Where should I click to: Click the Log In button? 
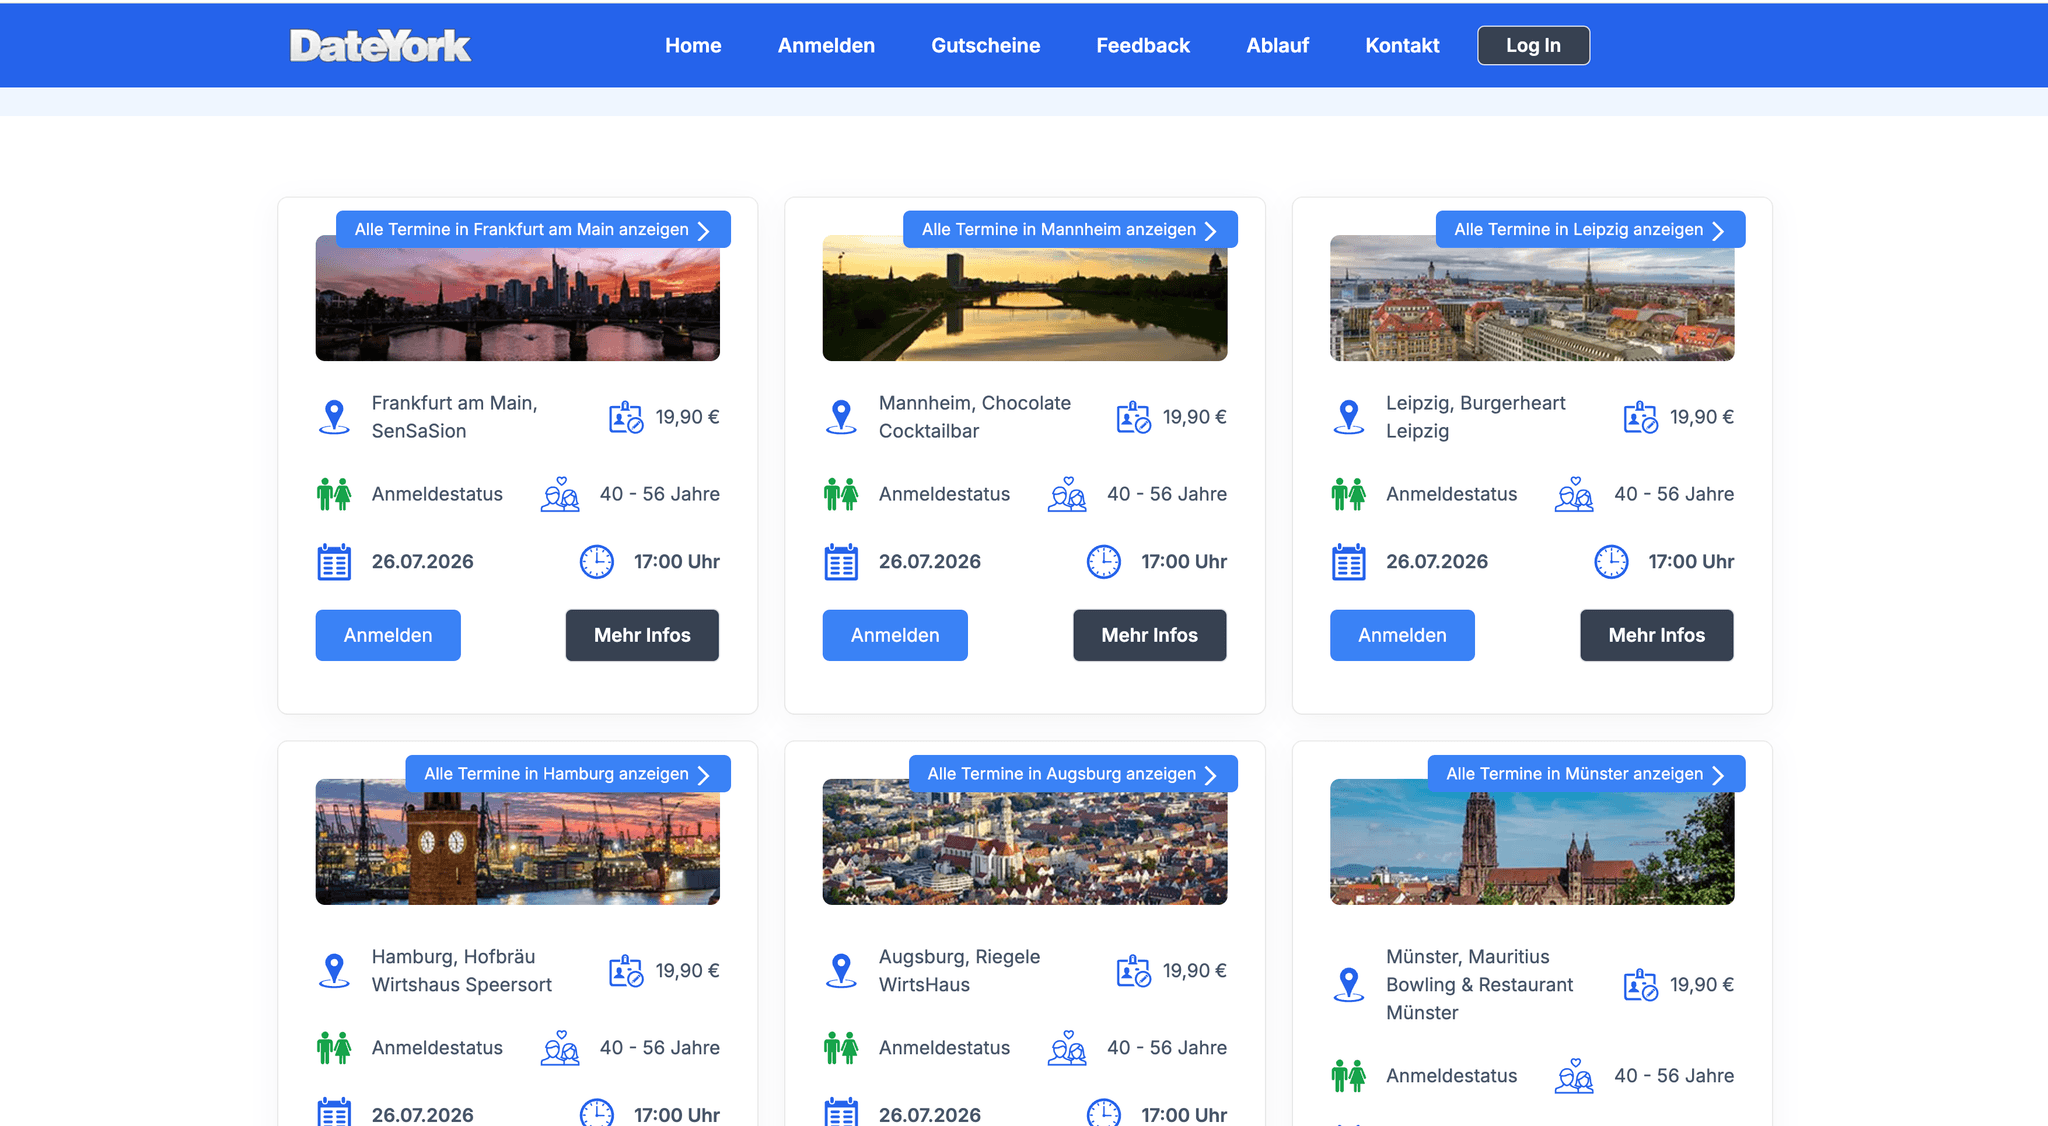(x=1533, y=46)
